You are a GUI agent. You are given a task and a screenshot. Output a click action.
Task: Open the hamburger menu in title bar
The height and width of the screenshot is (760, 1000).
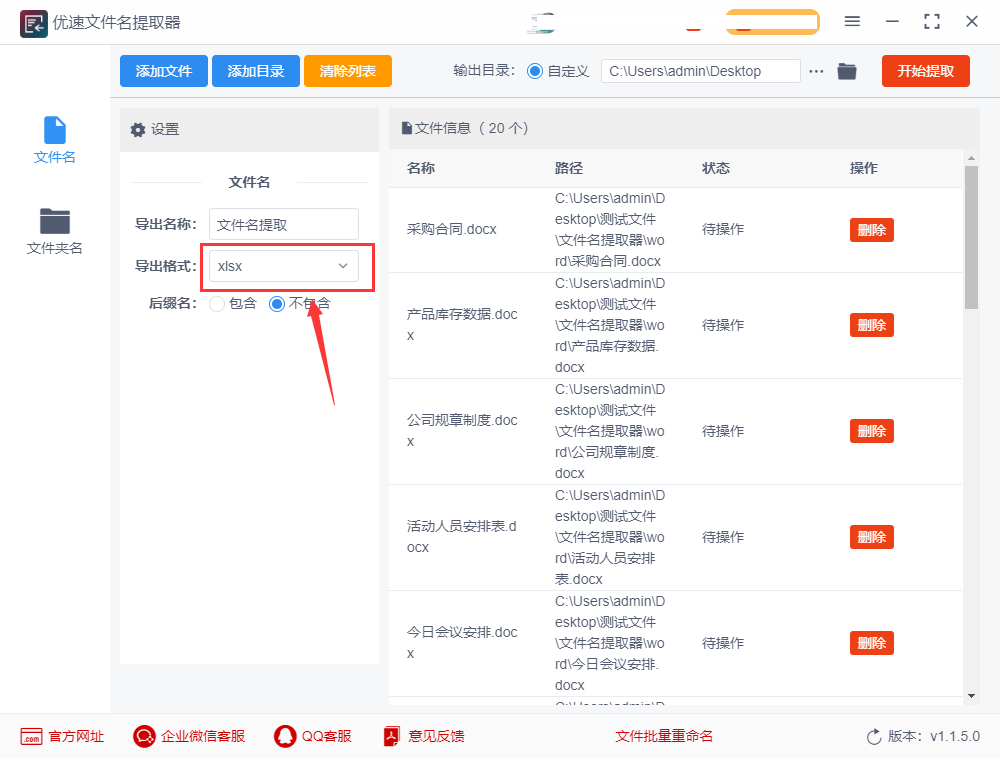point(852,22)
